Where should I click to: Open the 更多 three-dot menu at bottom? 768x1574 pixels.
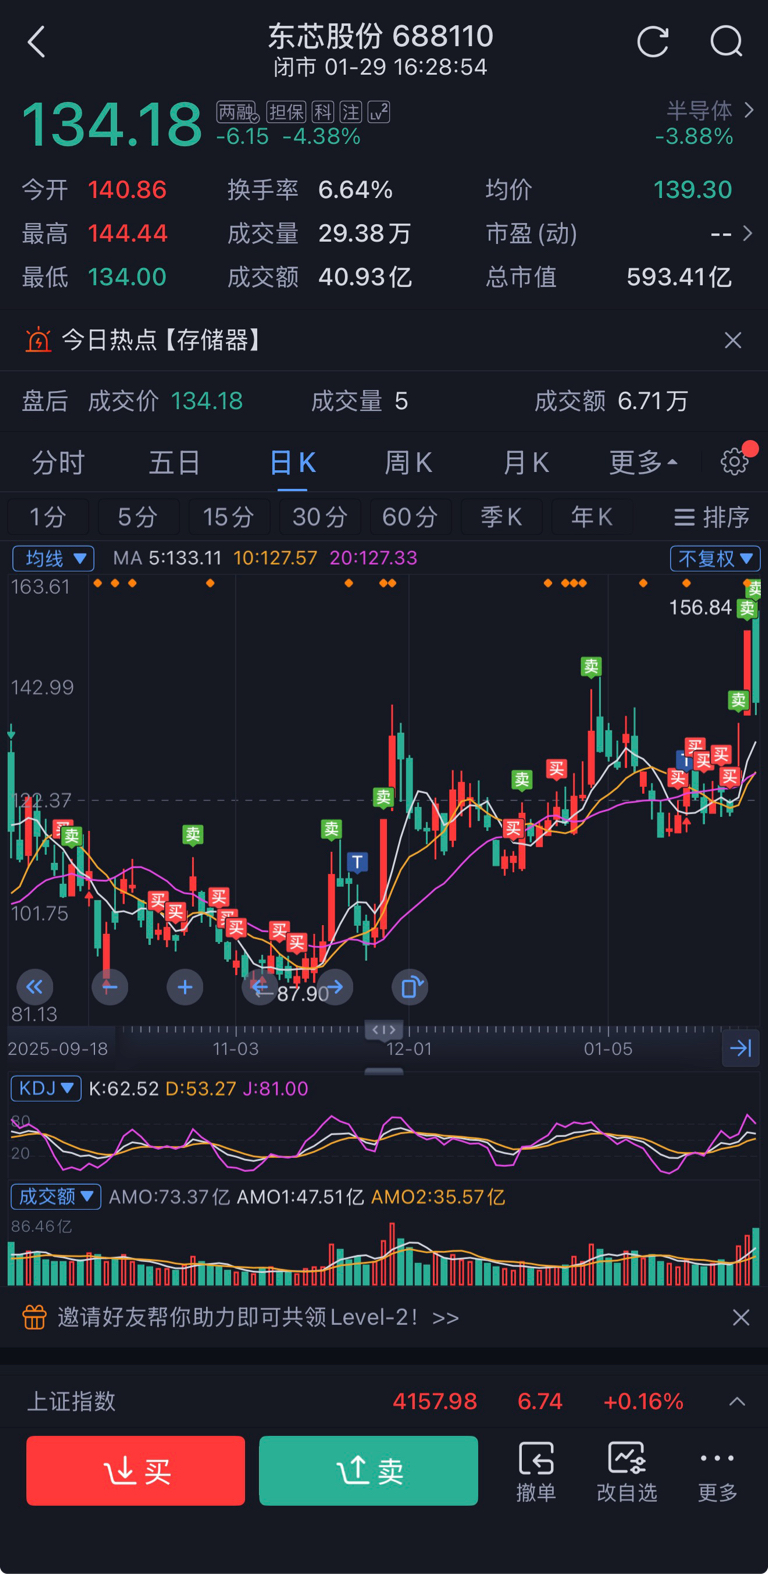(x=717, y=1471)
